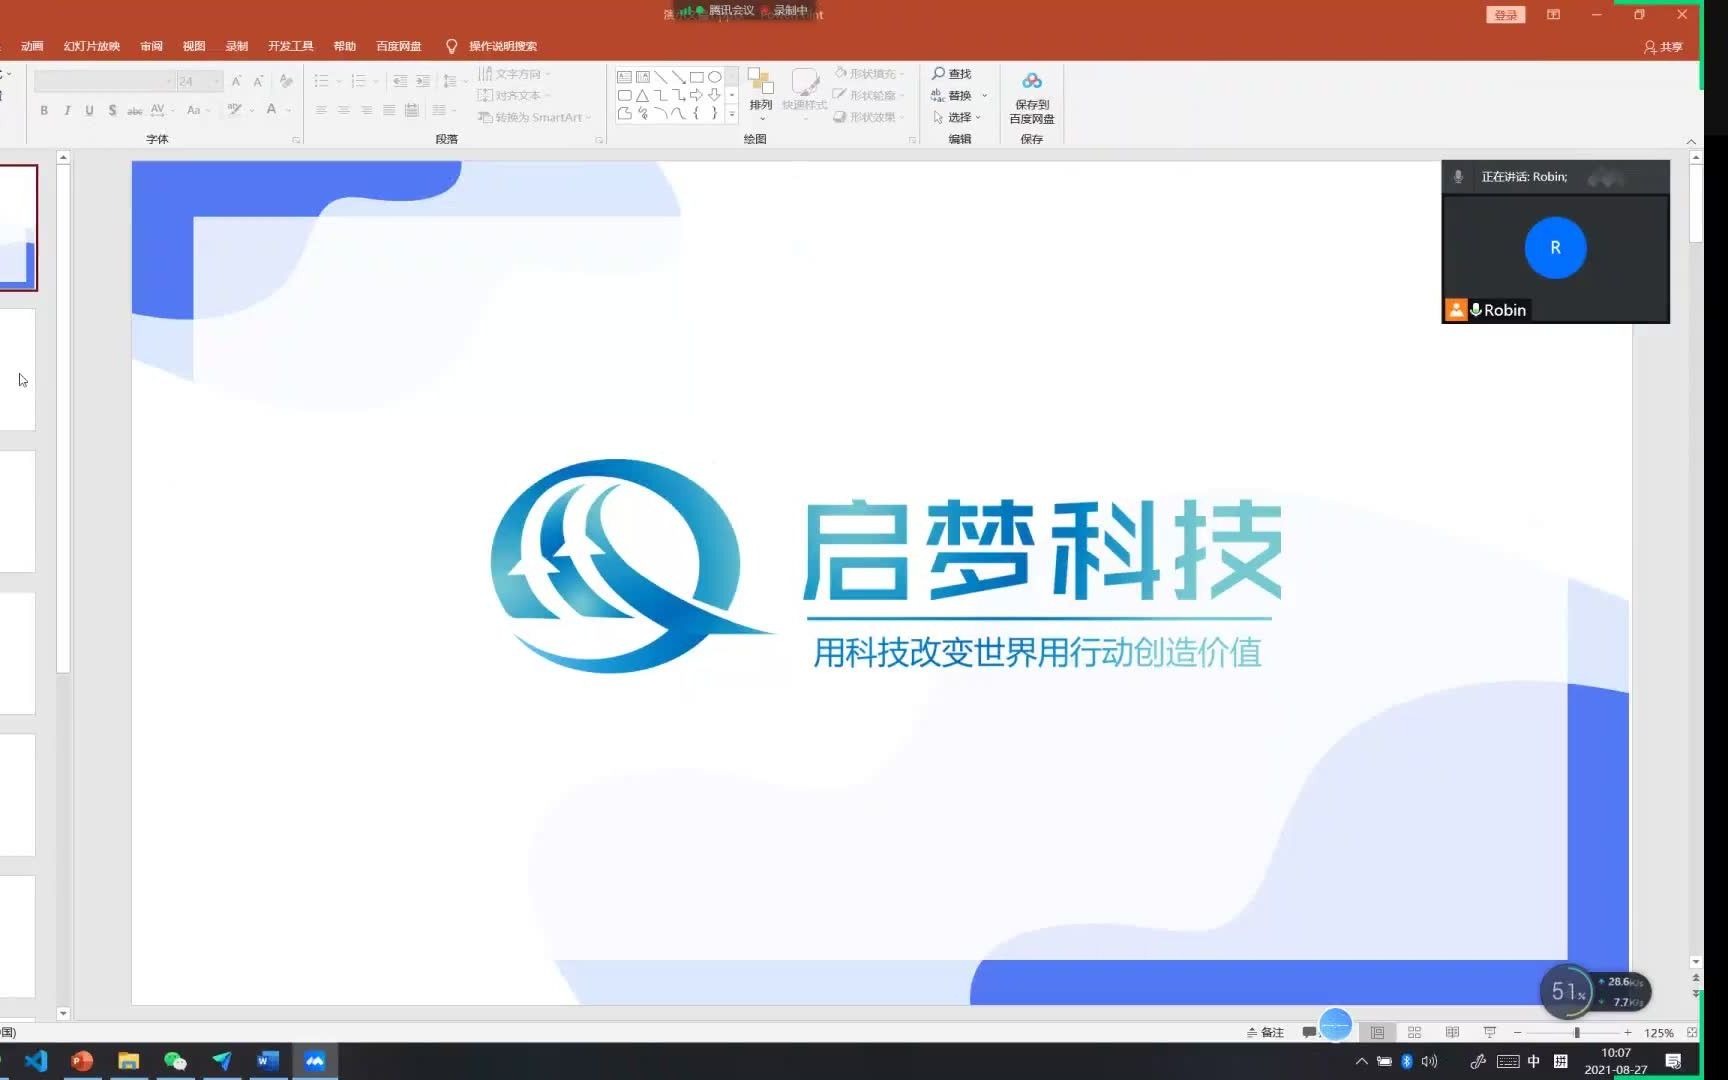The width and height of the screenshot is (1728, 1080).
Task: Open Tencent Meeting from taskbar
Action: tap(315, 1061)
